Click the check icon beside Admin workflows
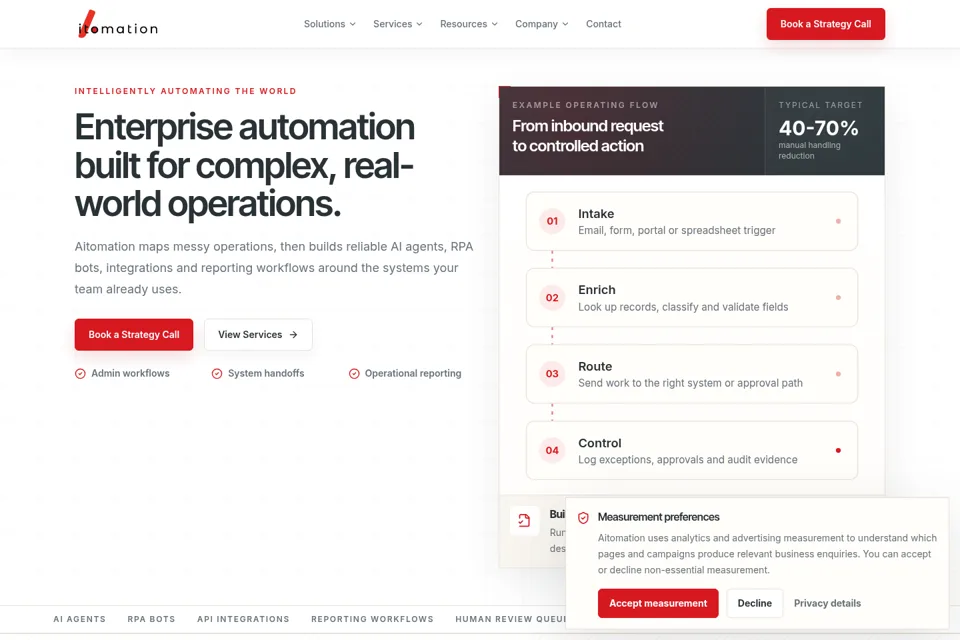 [x=80, y=374]
